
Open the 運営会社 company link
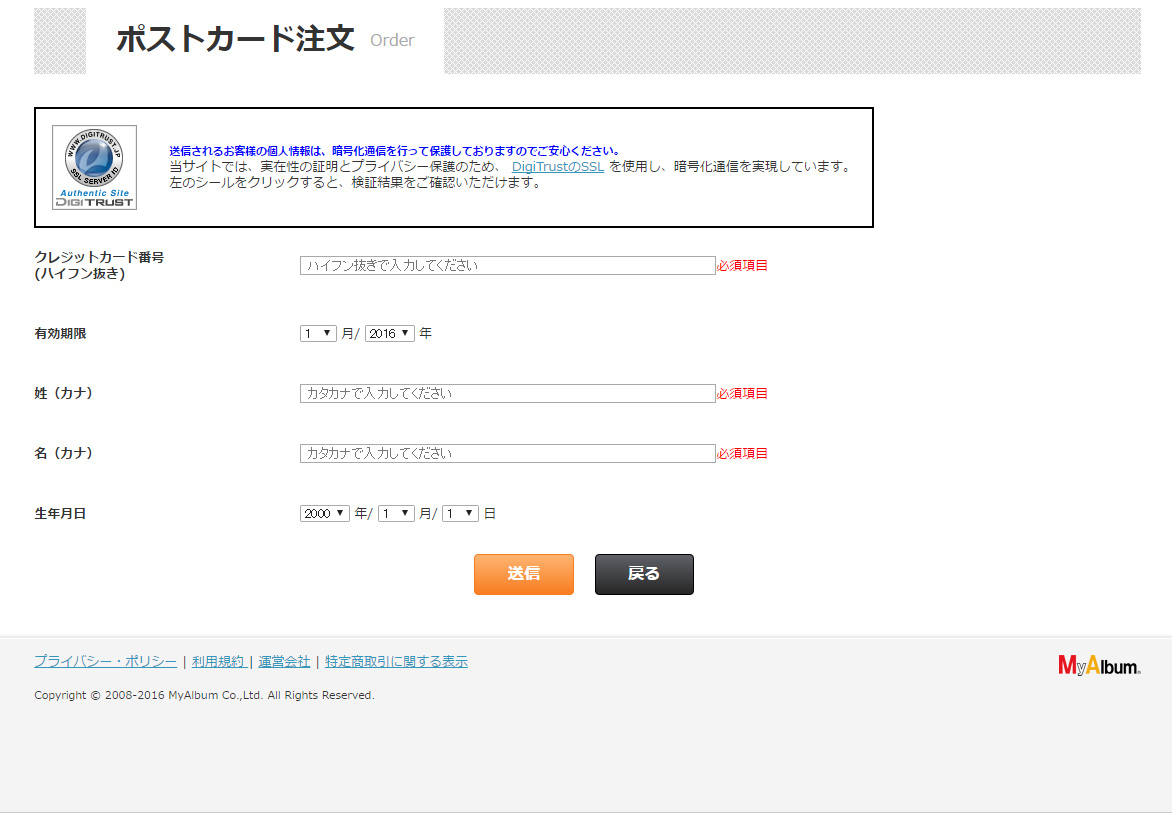click(x=284, y=662)
